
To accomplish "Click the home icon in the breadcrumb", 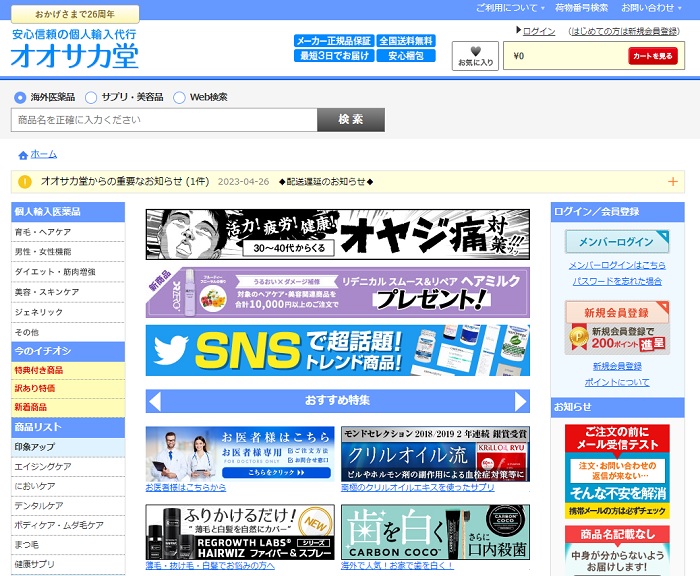I will [23, 155].
